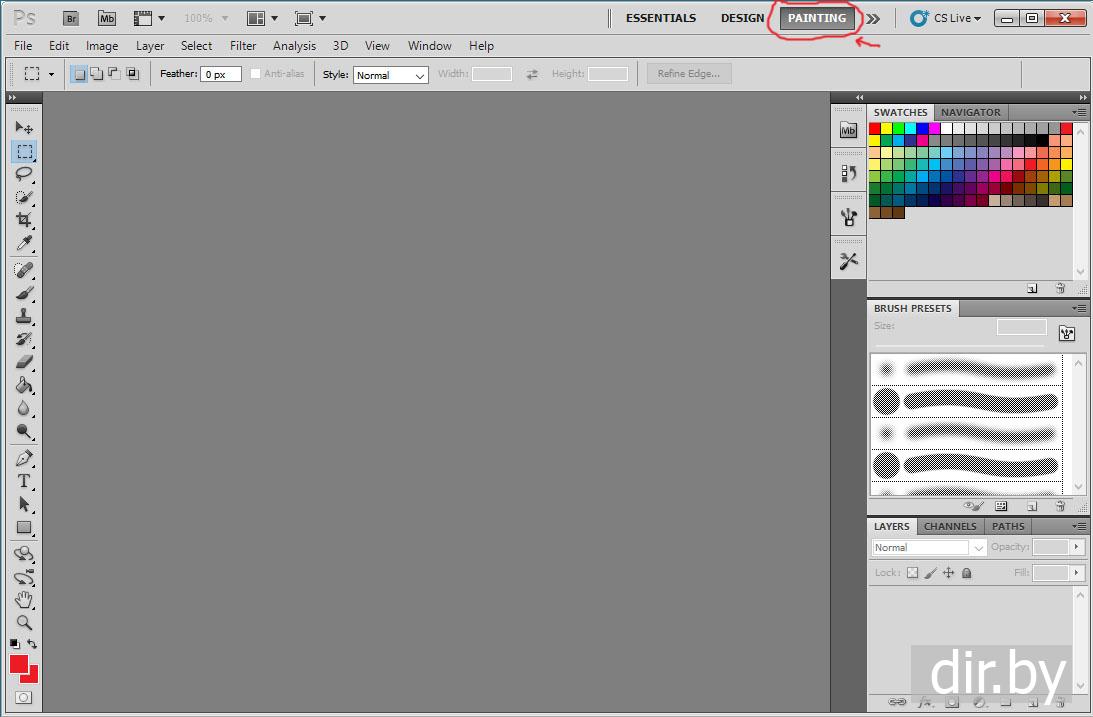Image resolution: width=1093 pixels, height=717 pixels.
Task: Select the Crop tool
Action: tap(24, 220)
